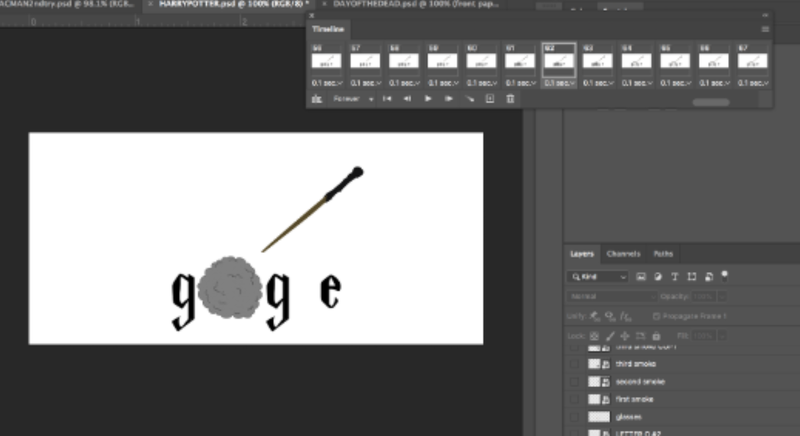Select next frame button in Timeline
Image resolution: width=800 pixels, height=436 pixels.
click(x=448, y=99)
